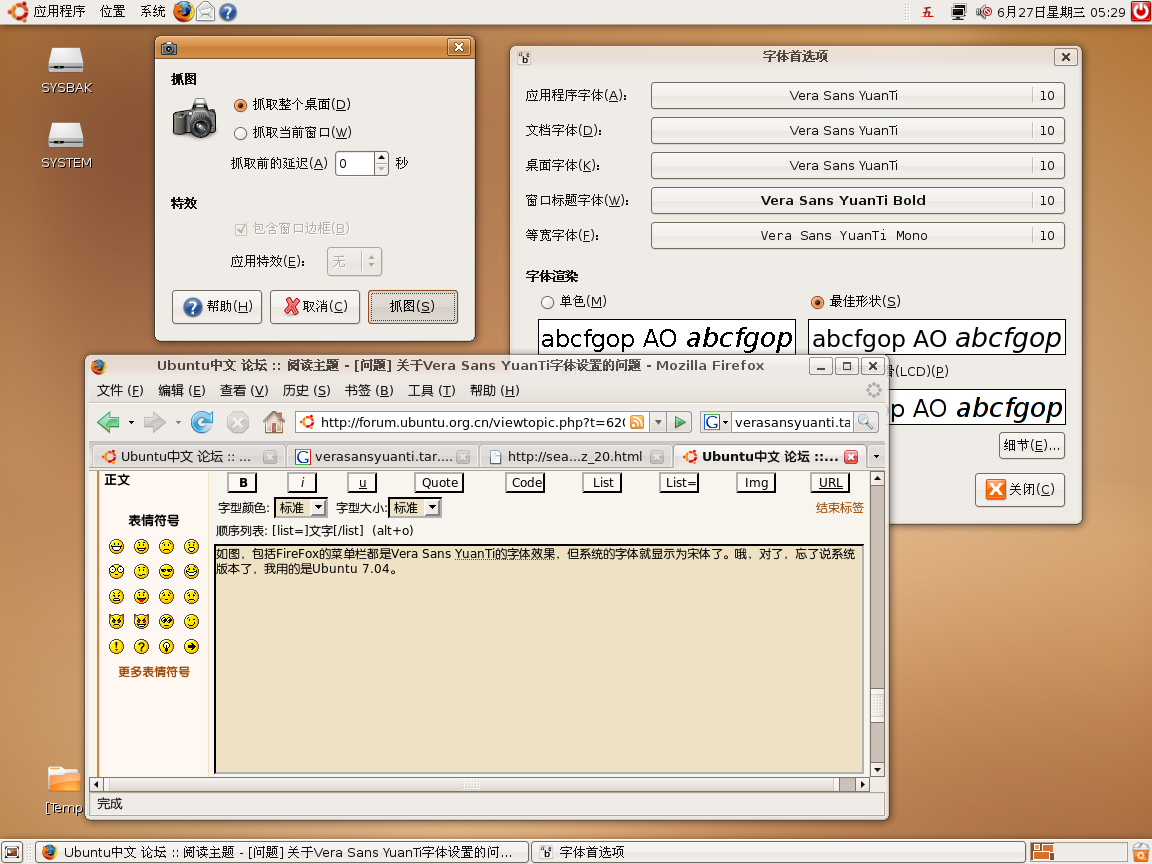Open the Firefox History menu
1152x864 pixels.
pyautogui.click(x=306, y=391)
